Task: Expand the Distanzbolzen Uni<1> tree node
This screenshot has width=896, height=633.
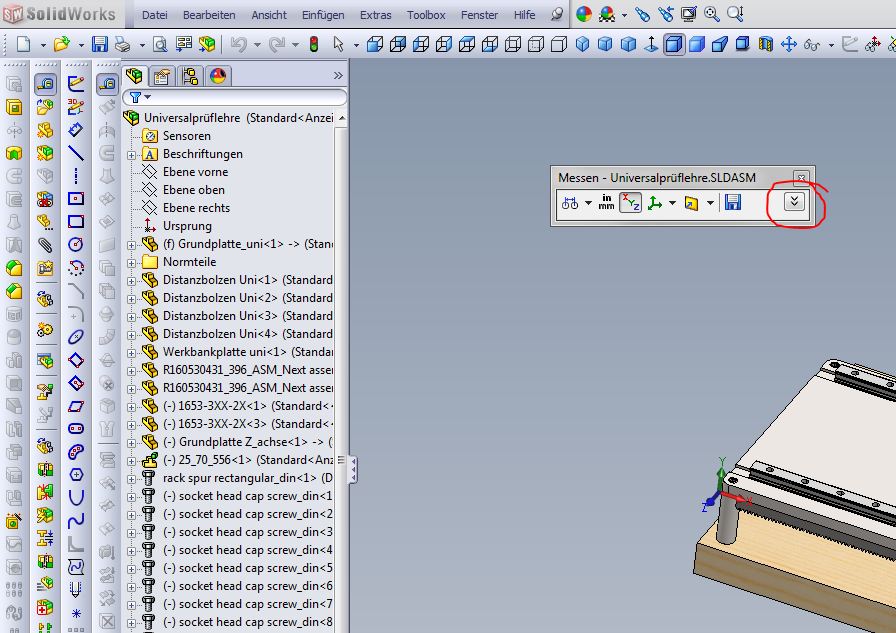Action: click(131, 281)
